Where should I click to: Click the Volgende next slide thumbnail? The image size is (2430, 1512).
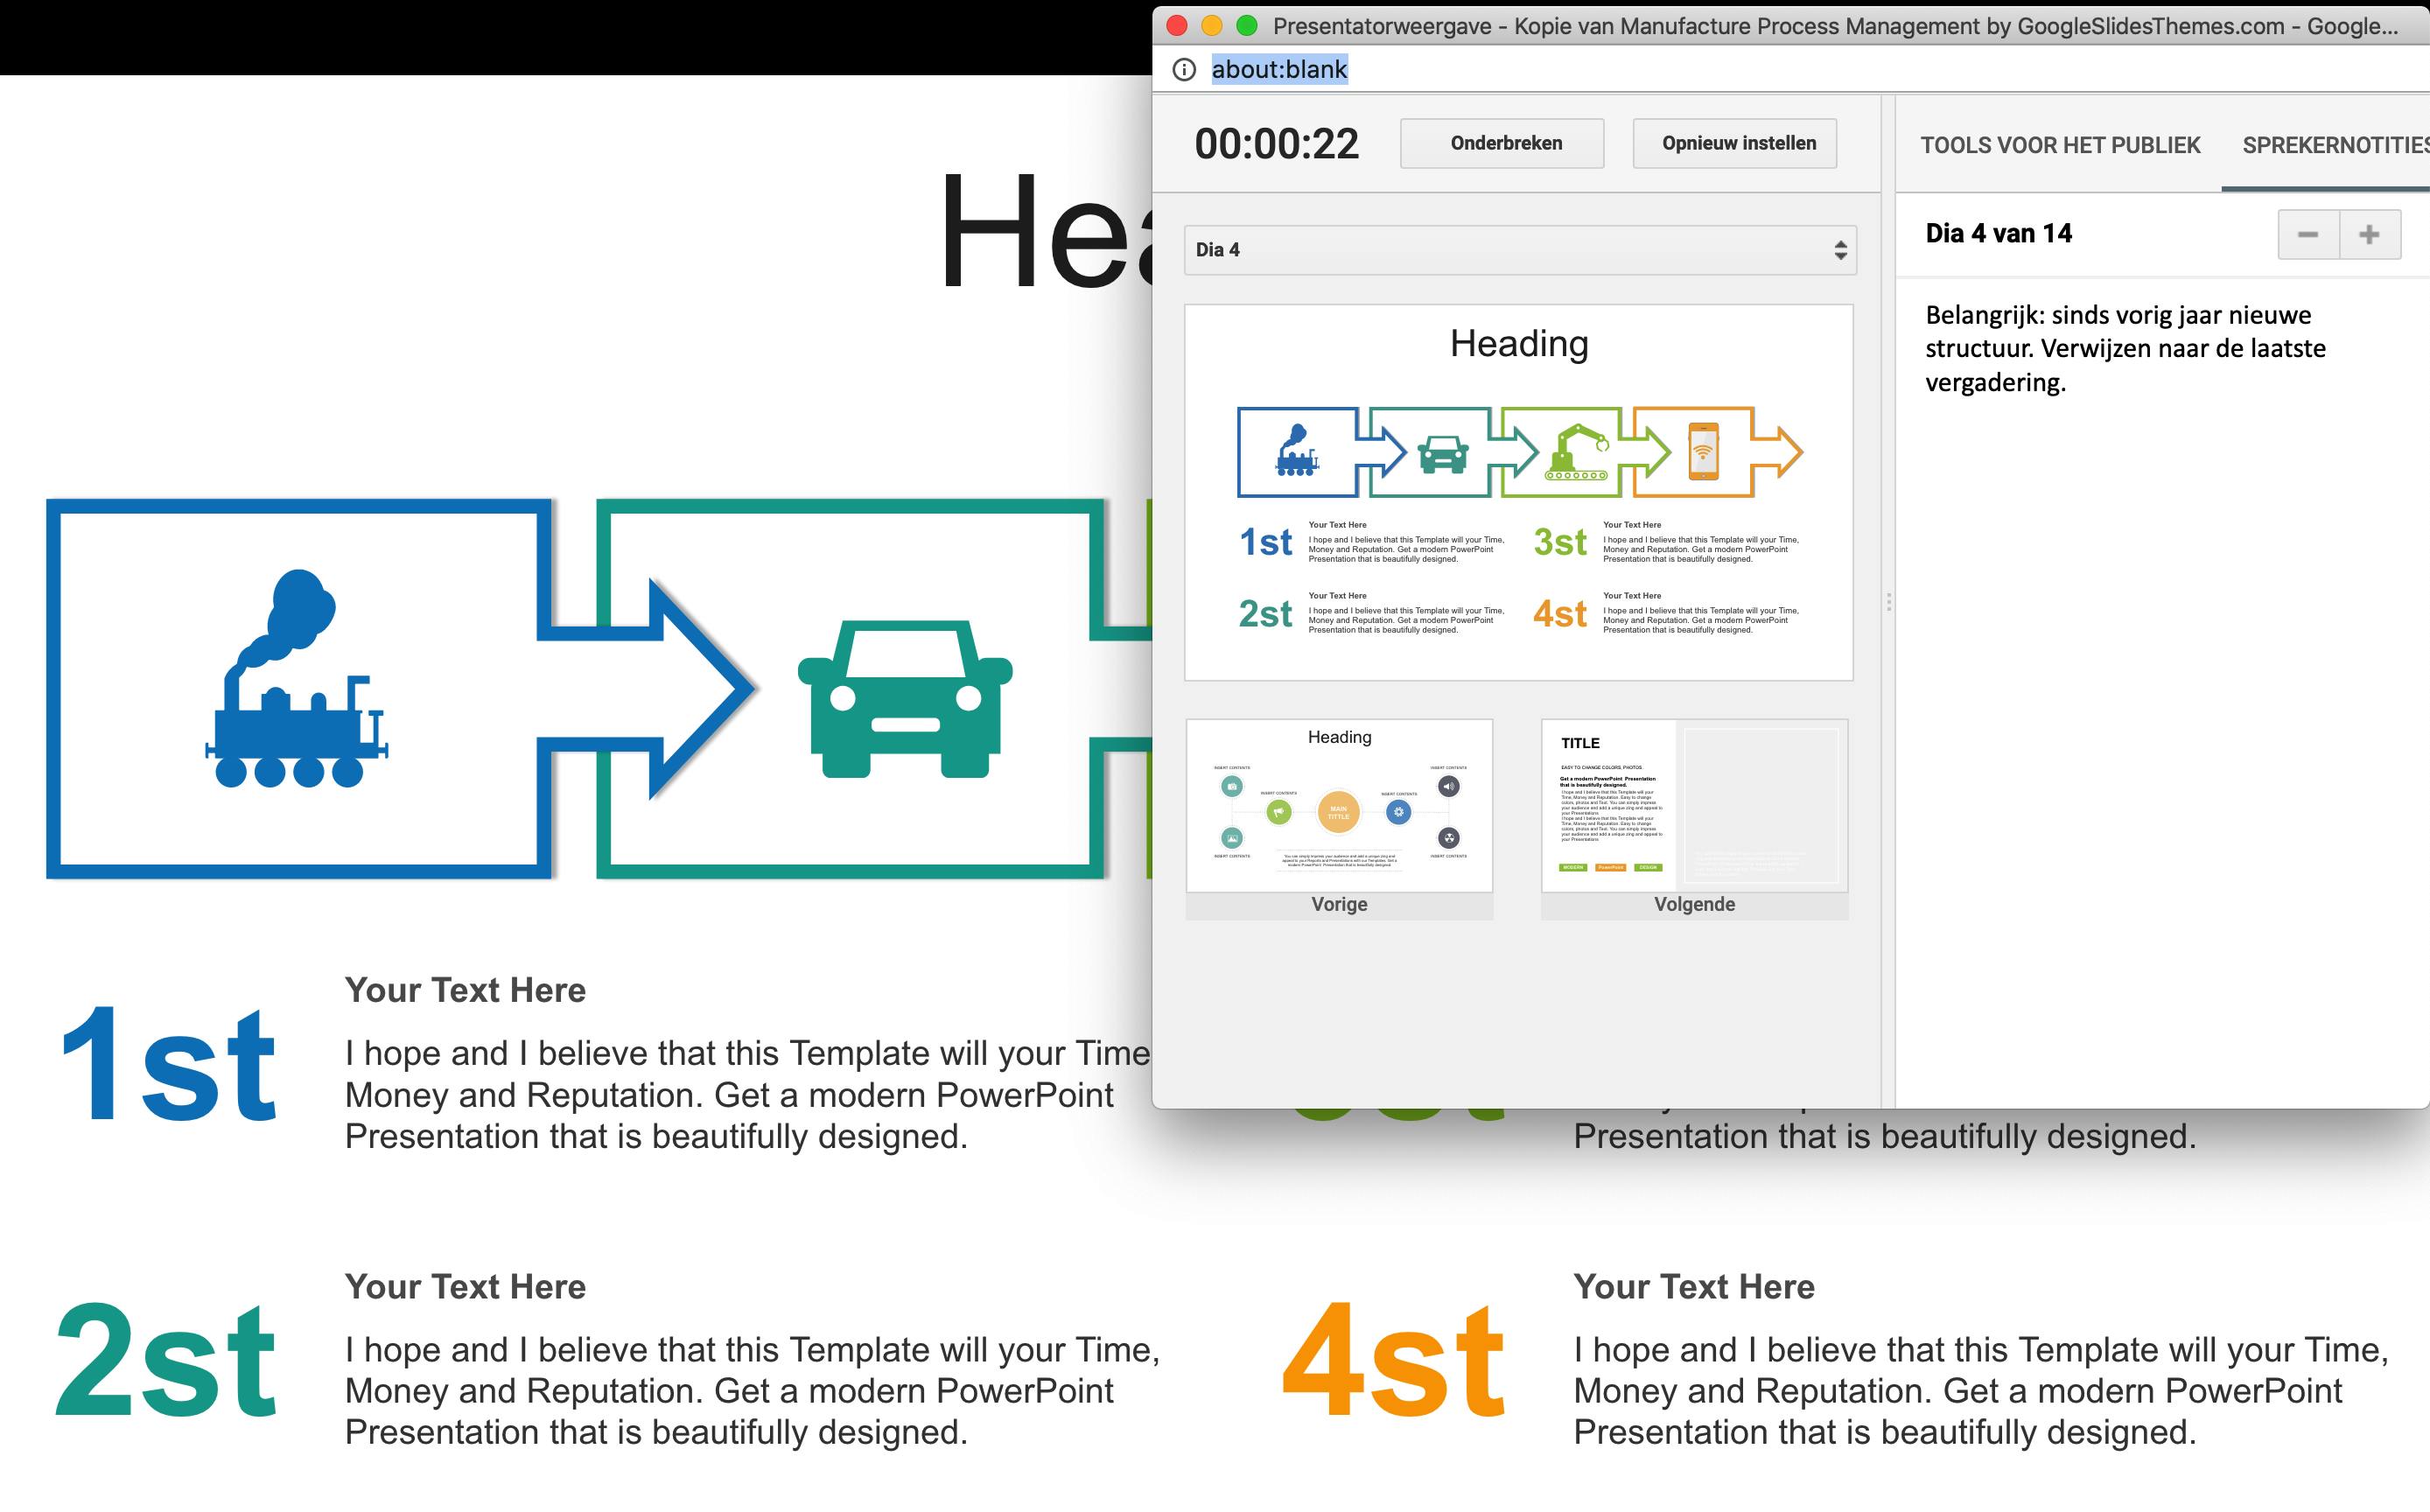point(1694,808)
